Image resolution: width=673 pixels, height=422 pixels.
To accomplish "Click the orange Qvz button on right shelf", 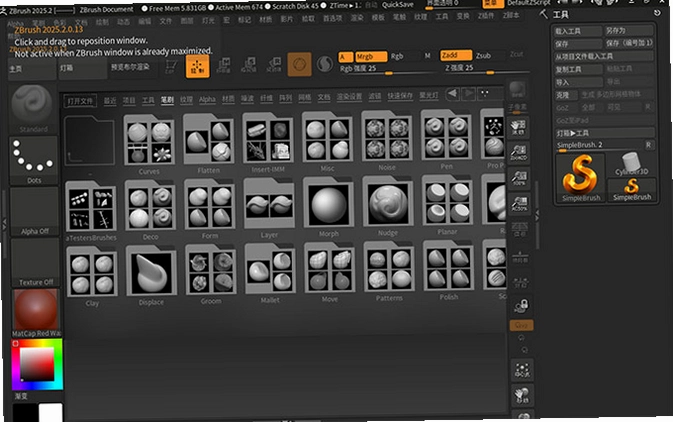I will 521,325.
